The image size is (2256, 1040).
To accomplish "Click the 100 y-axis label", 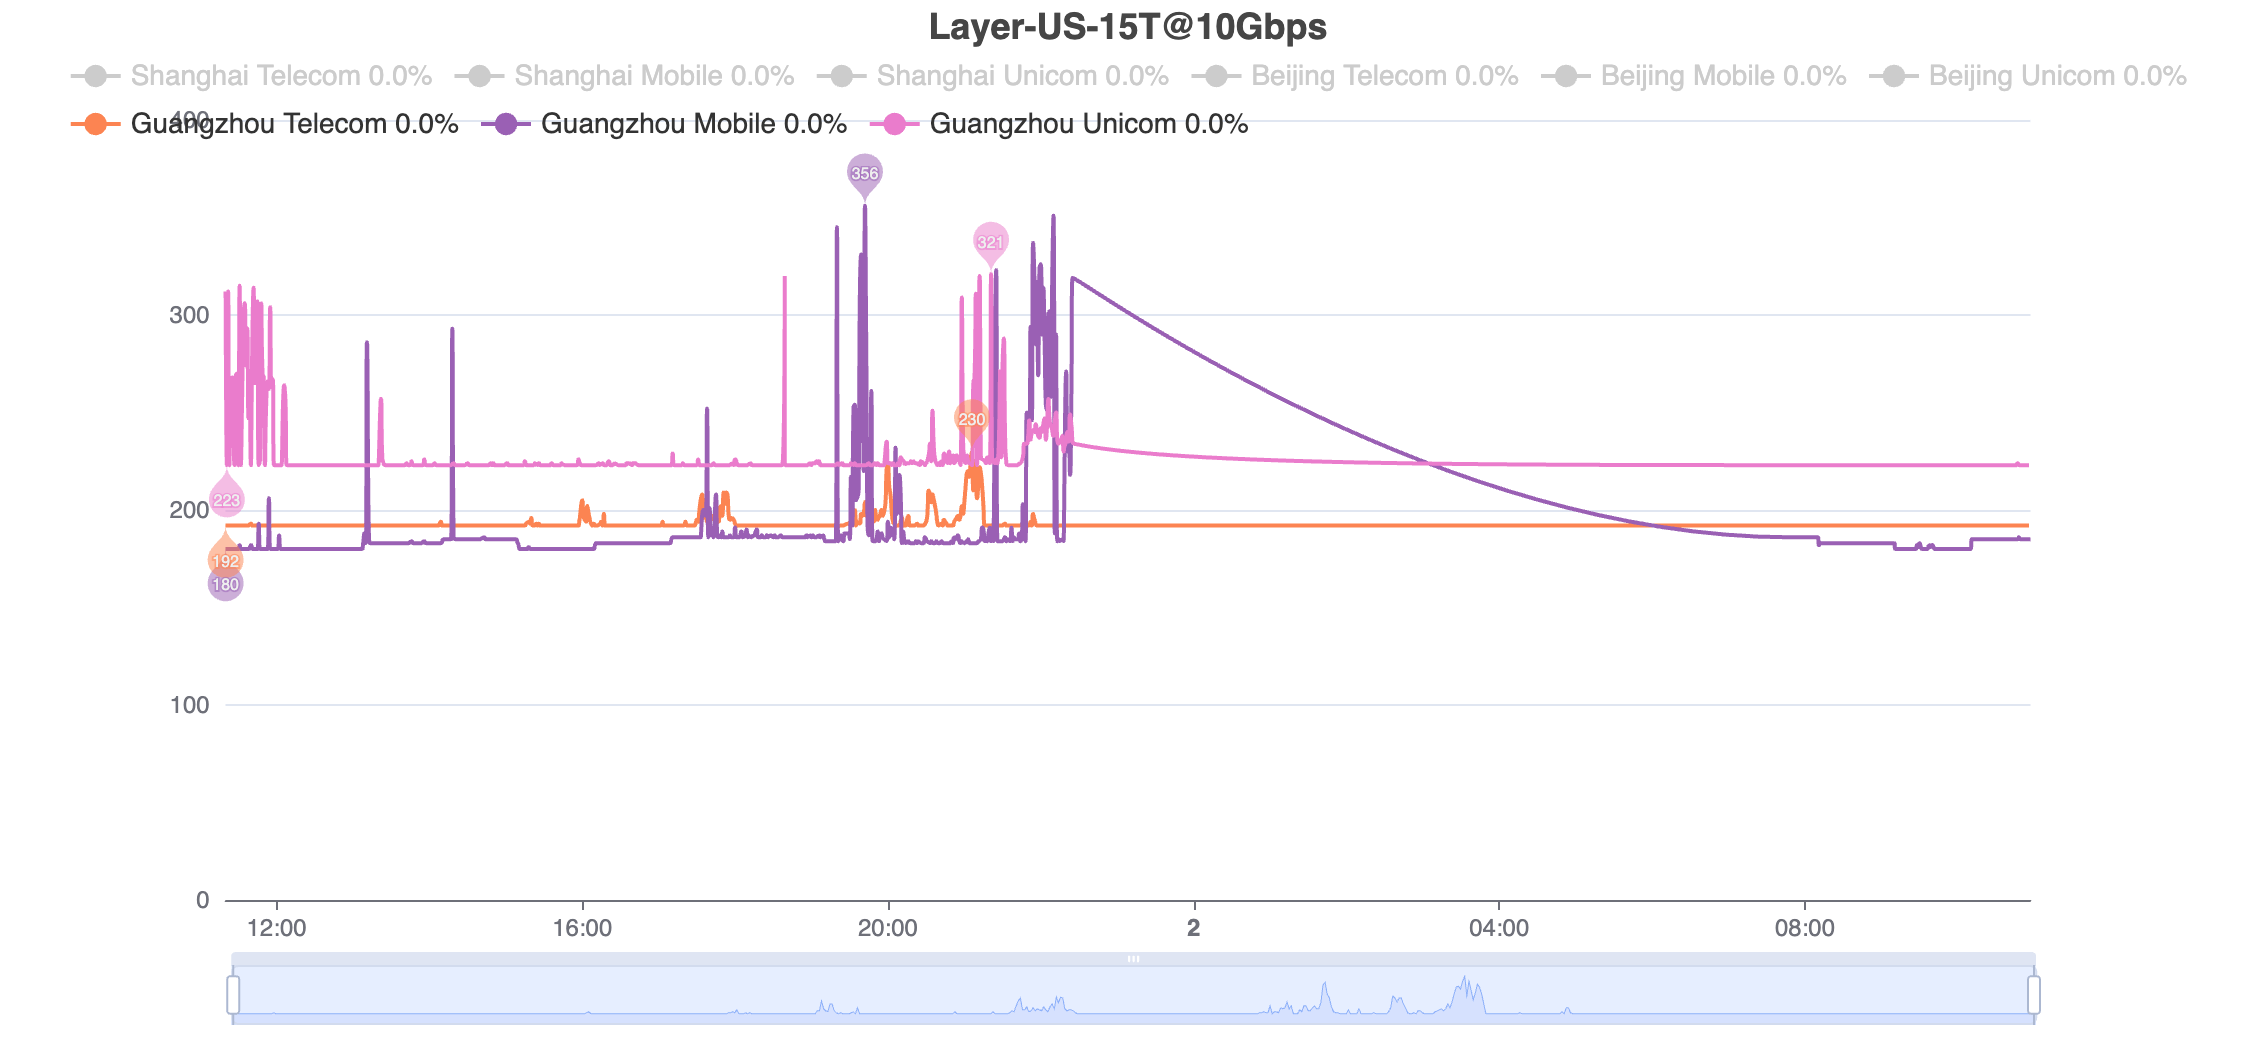I will 189,705.
